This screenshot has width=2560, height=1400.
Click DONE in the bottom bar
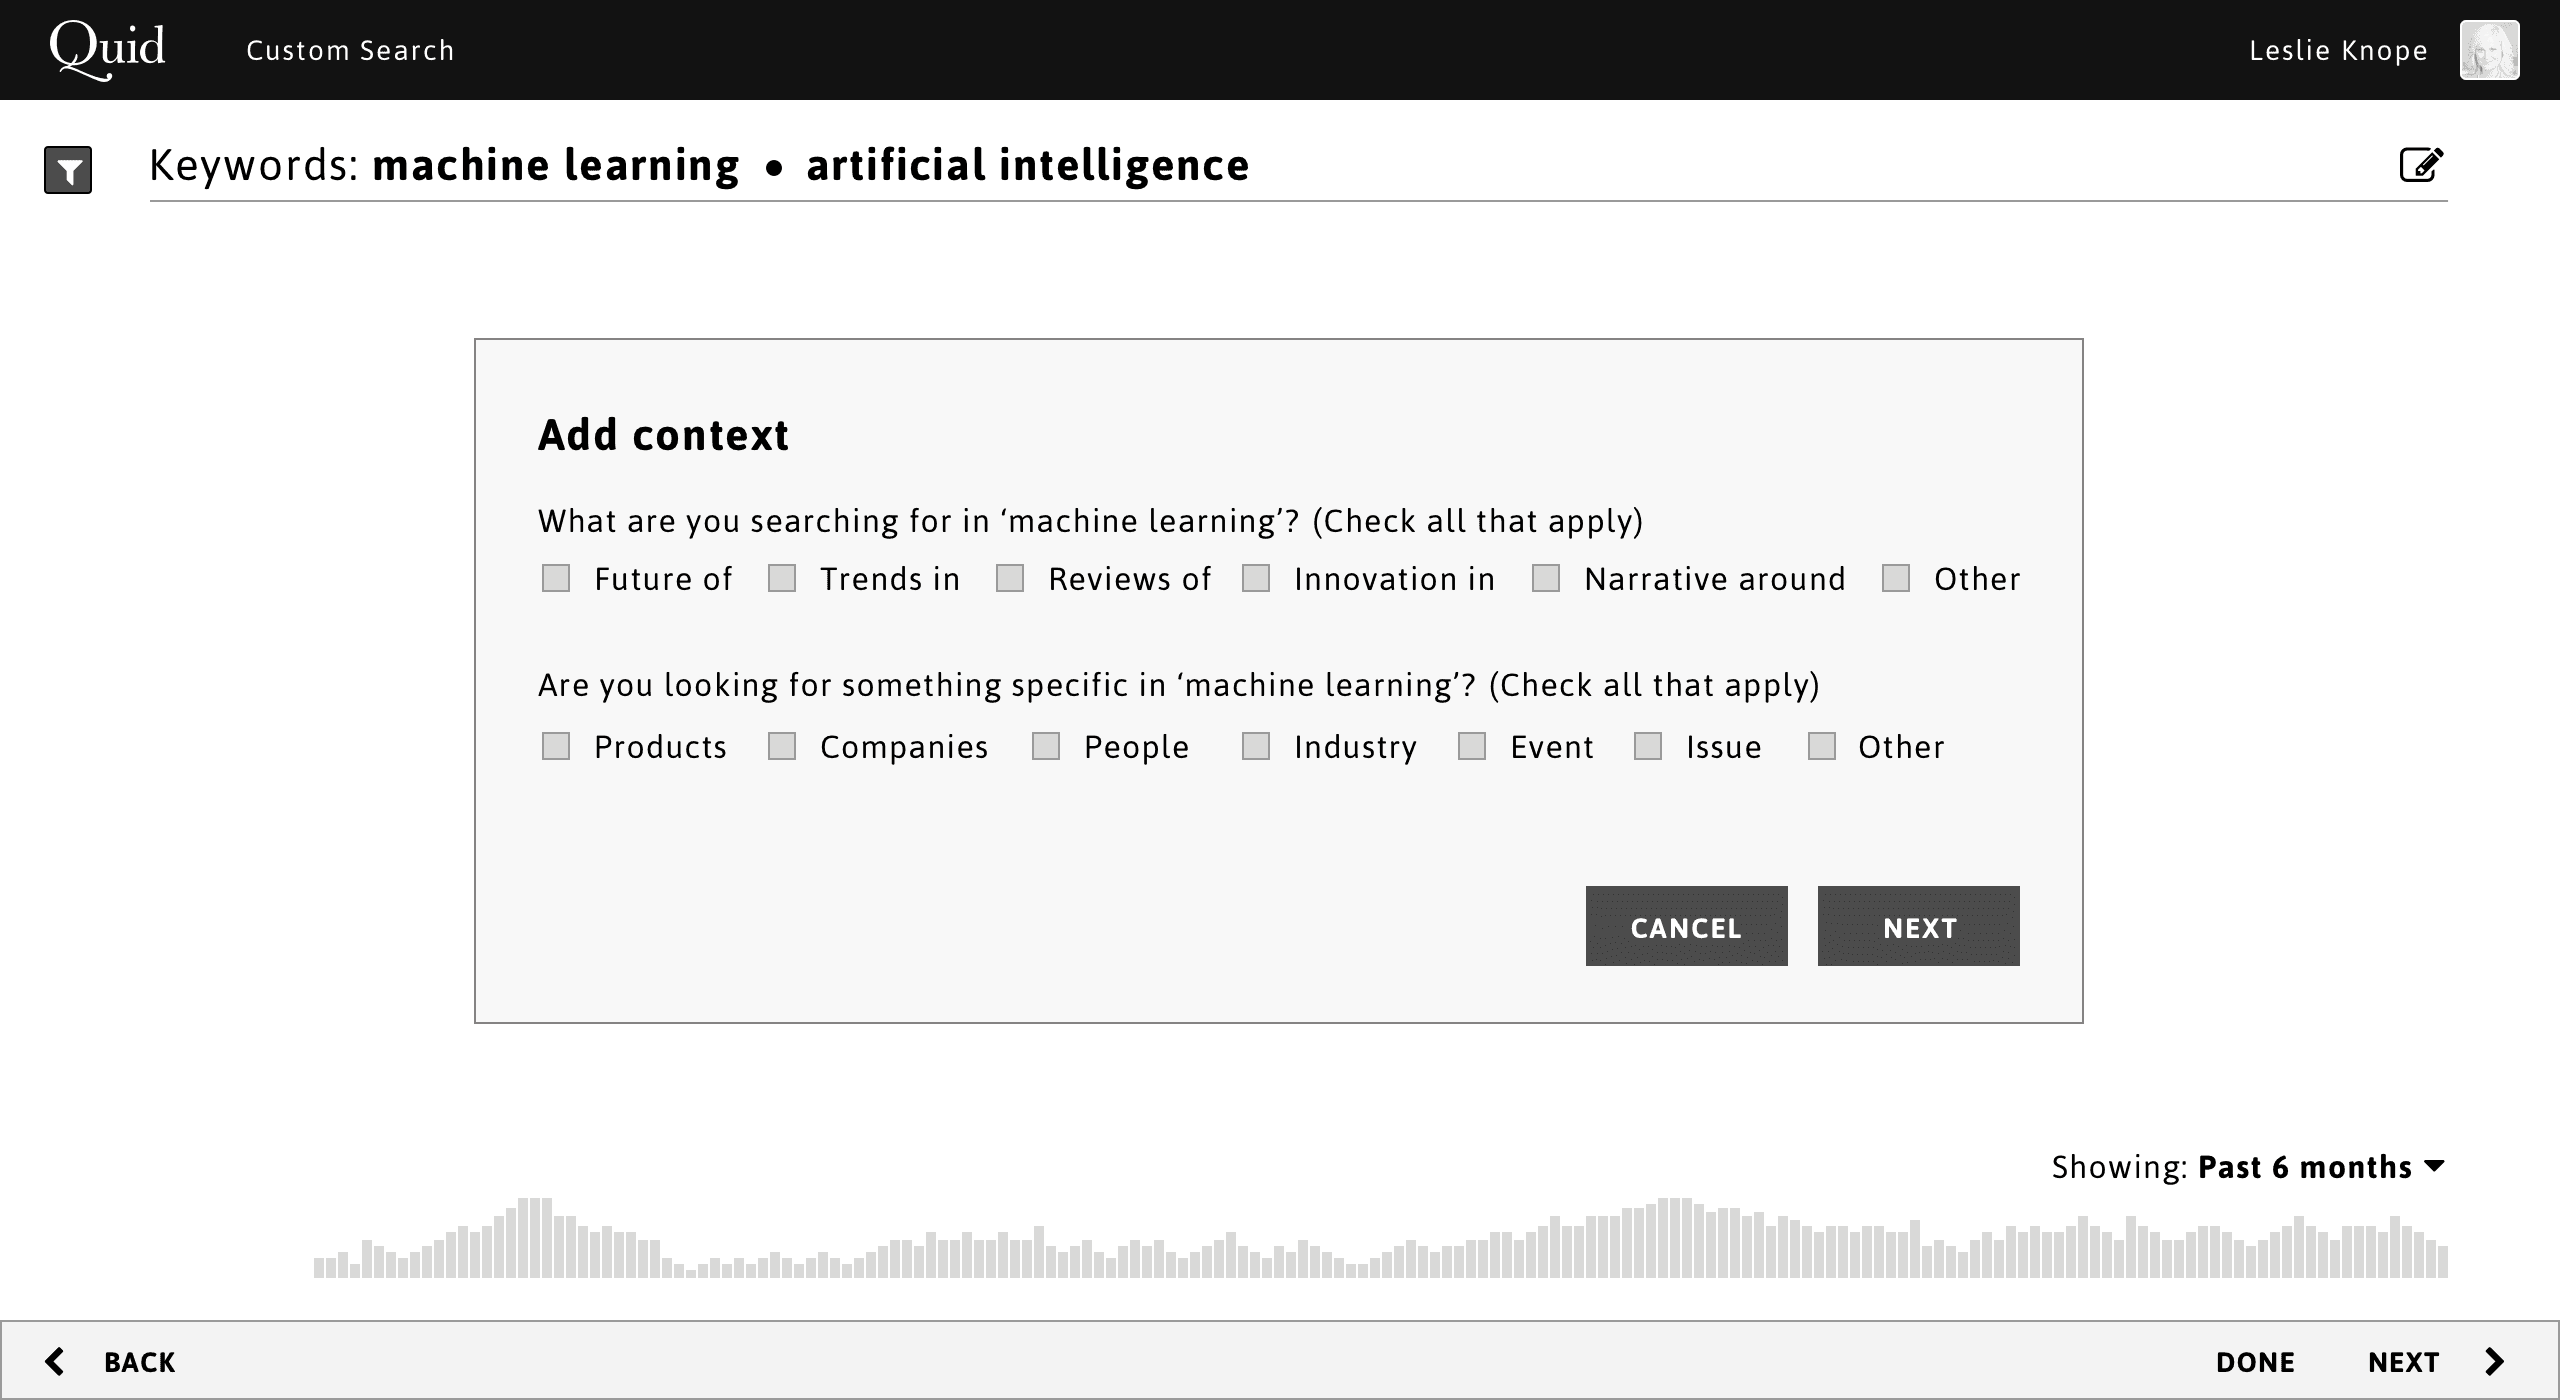[2255, 1362]
